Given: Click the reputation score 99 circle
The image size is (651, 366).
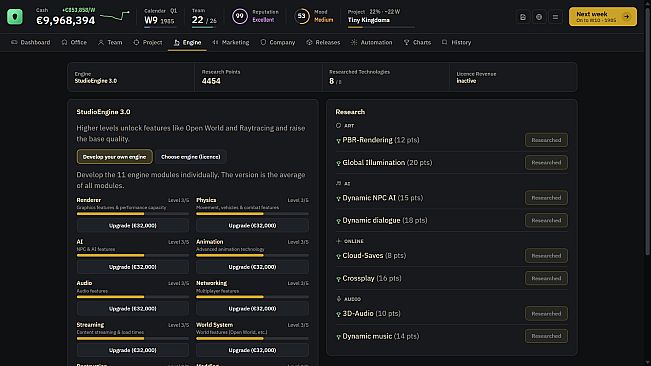Looking at the screenshot, I should click(x=240, y=17).
